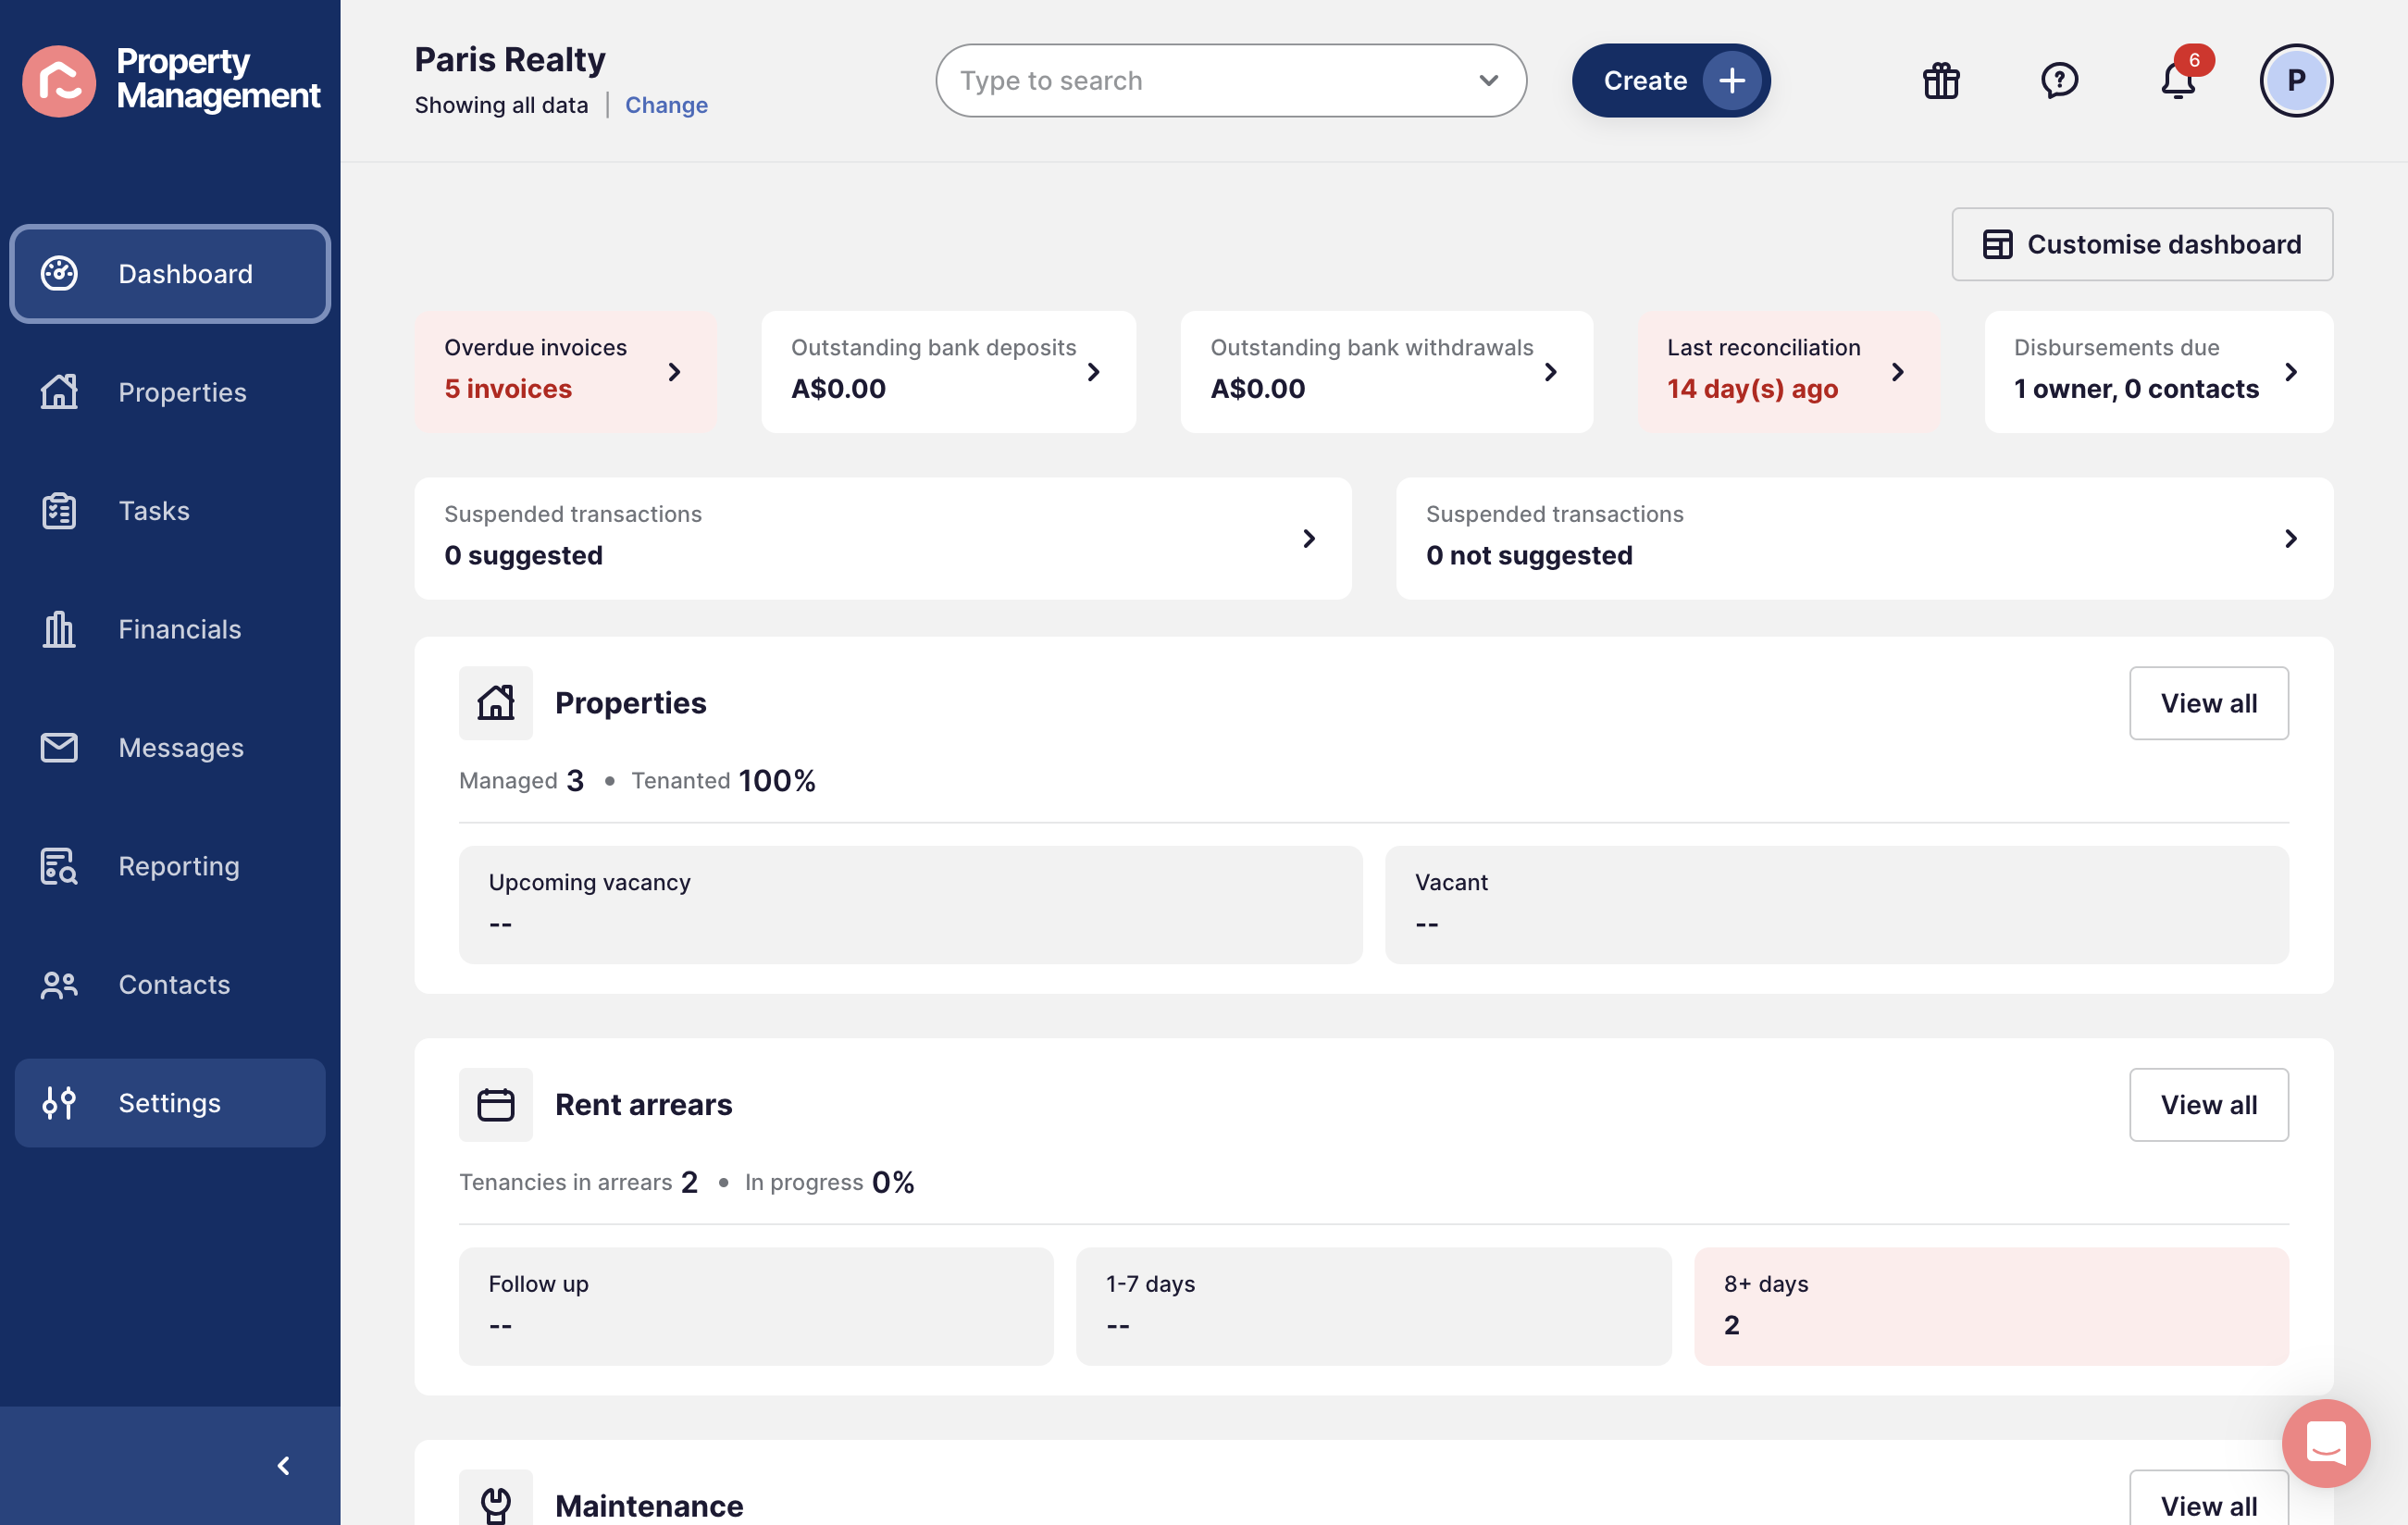This screenshot has height=1525, width=2408.
Task: Click the Create button label
Action: coord(1645,80)
